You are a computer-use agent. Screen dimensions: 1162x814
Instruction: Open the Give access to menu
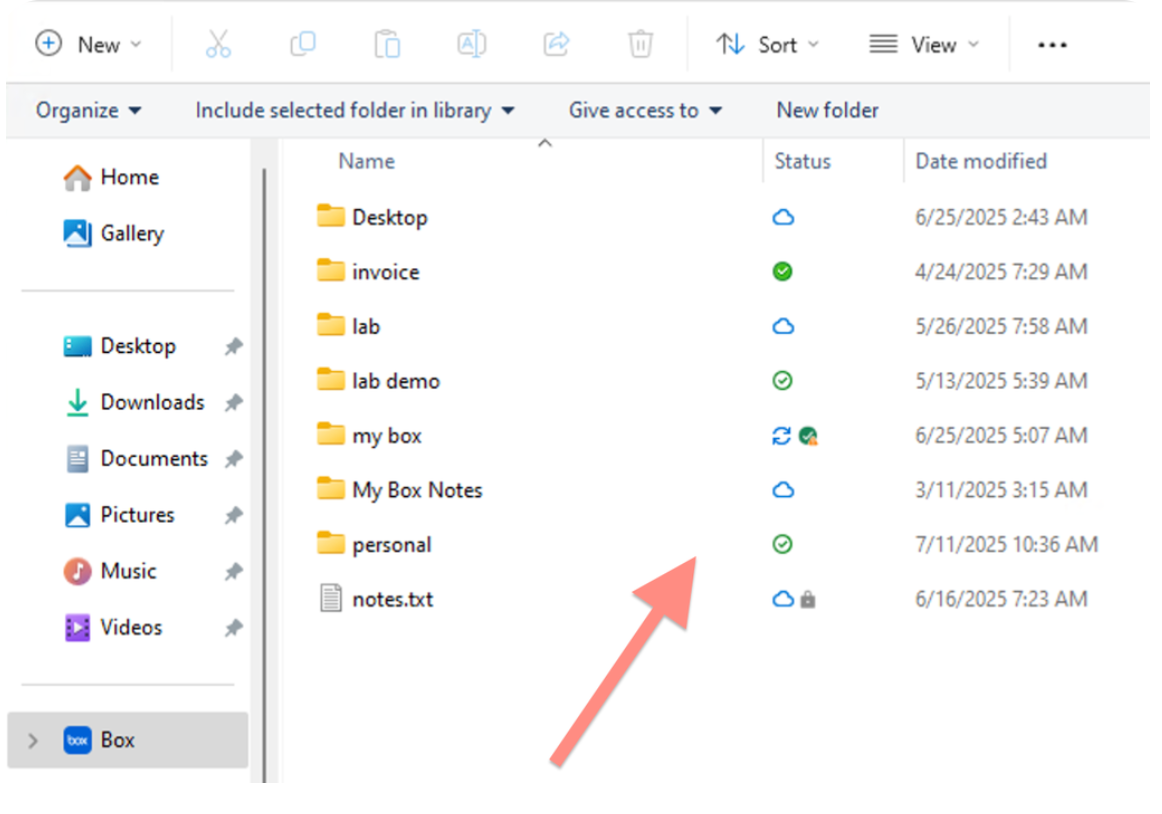(x=645, y=110)
